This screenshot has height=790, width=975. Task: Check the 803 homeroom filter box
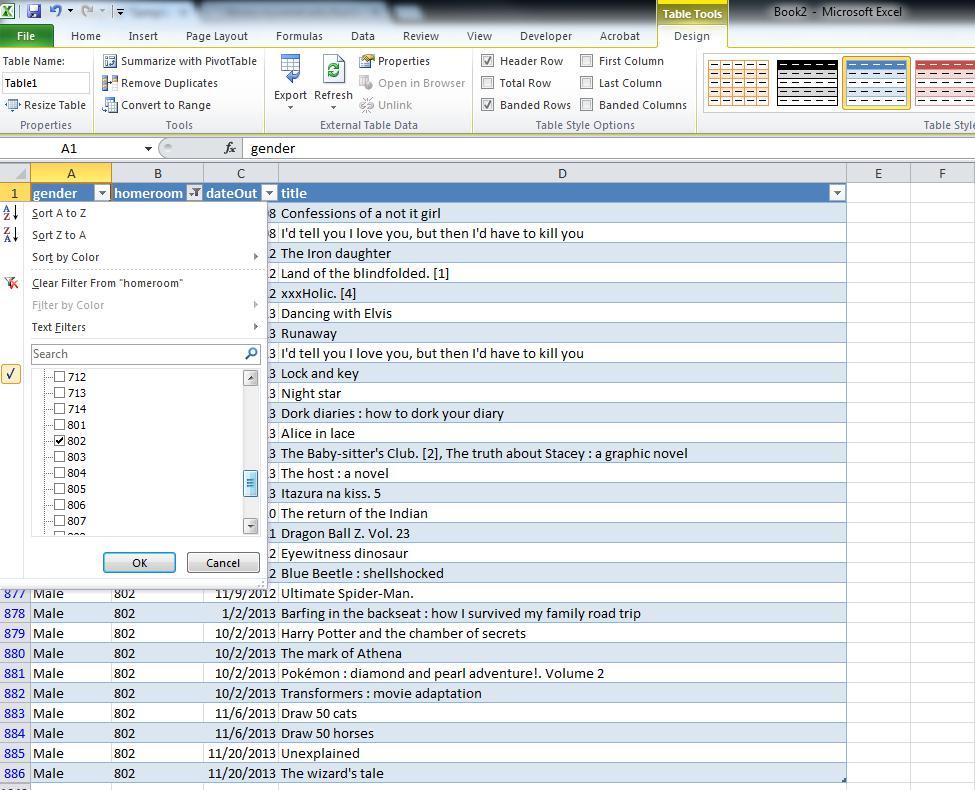[x=59, y=457]
